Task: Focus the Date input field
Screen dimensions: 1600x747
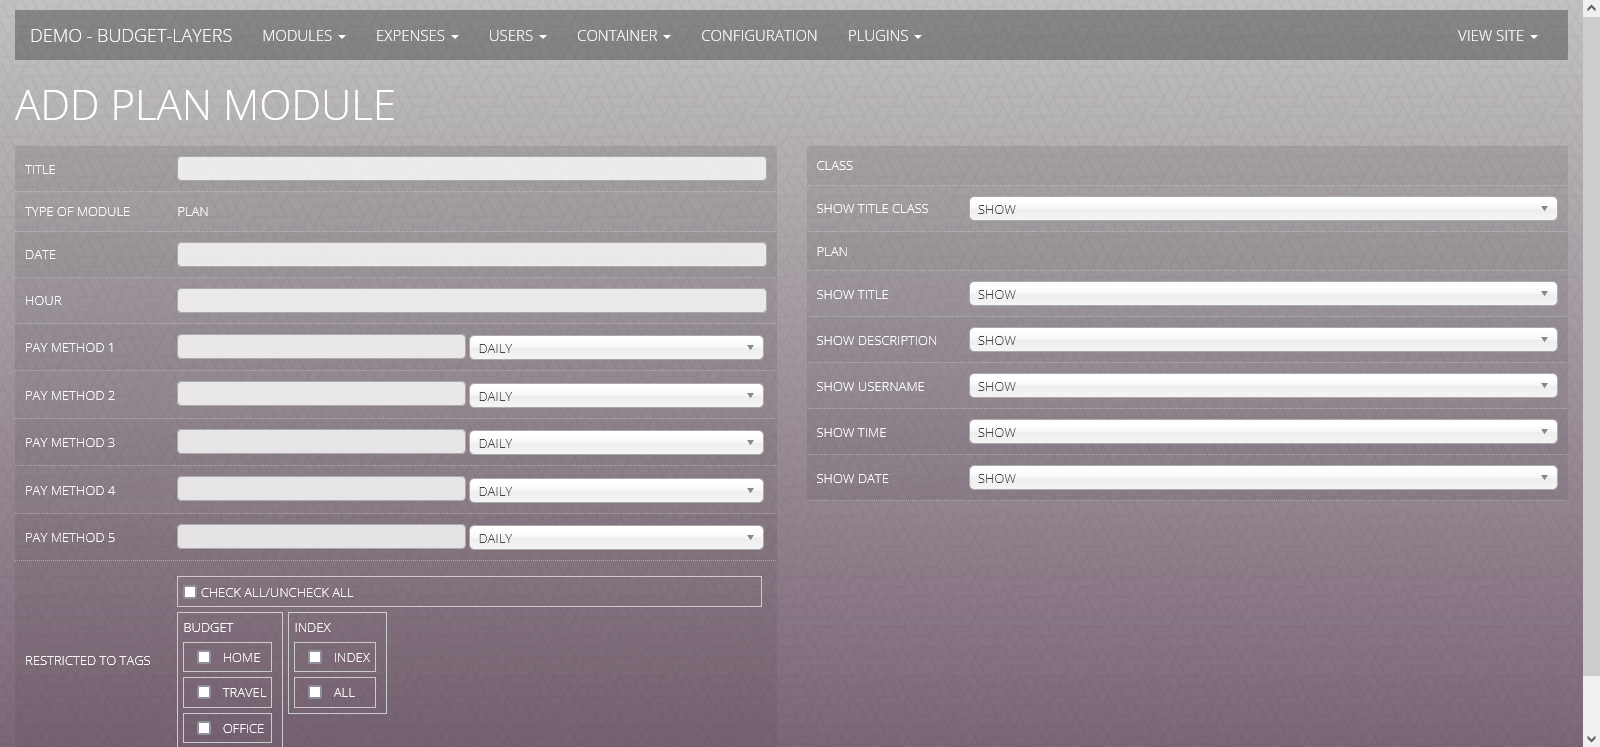Action: [x=471, y=255]
